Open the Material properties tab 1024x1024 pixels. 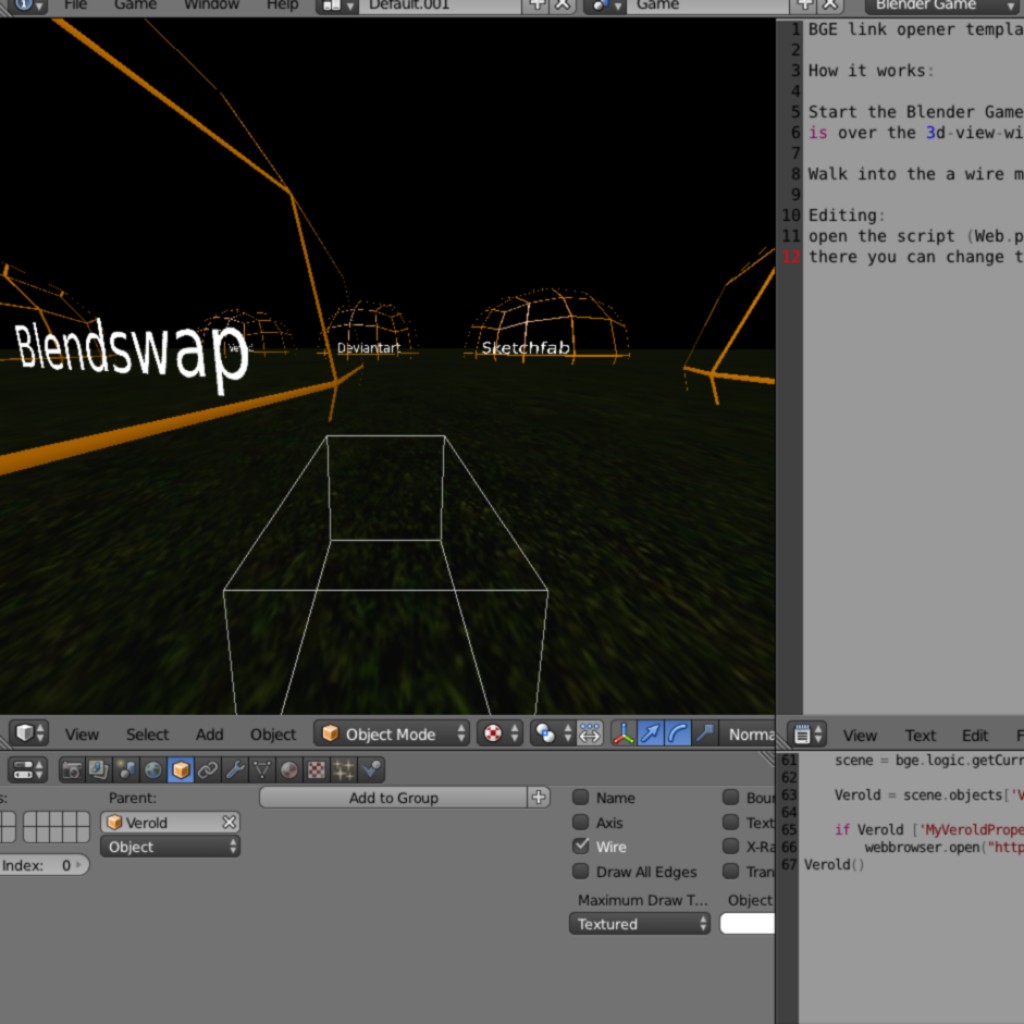click(x=288, y=770)
